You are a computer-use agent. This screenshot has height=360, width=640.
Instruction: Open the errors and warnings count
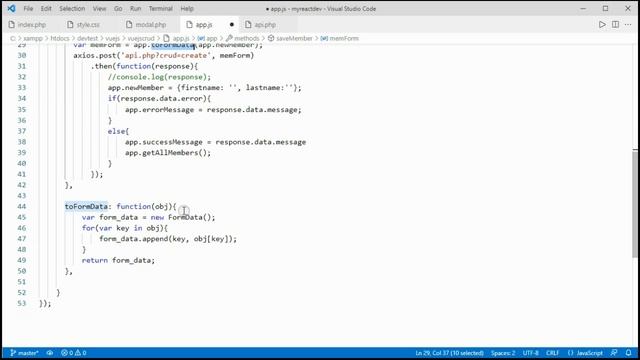(x=74, y=353)
